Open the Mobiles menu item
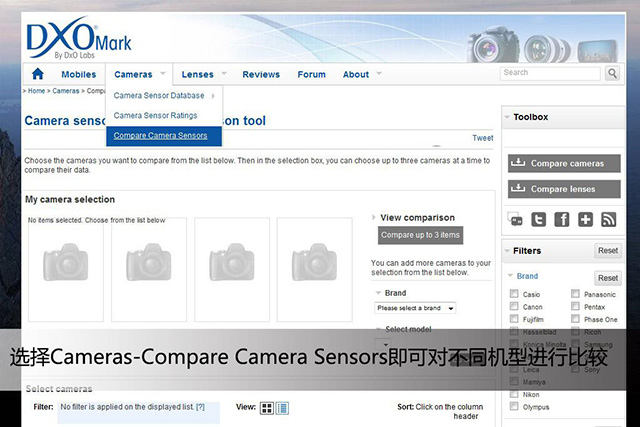The height and width of the screenshot is (427, 640). [x=79, y=74]
